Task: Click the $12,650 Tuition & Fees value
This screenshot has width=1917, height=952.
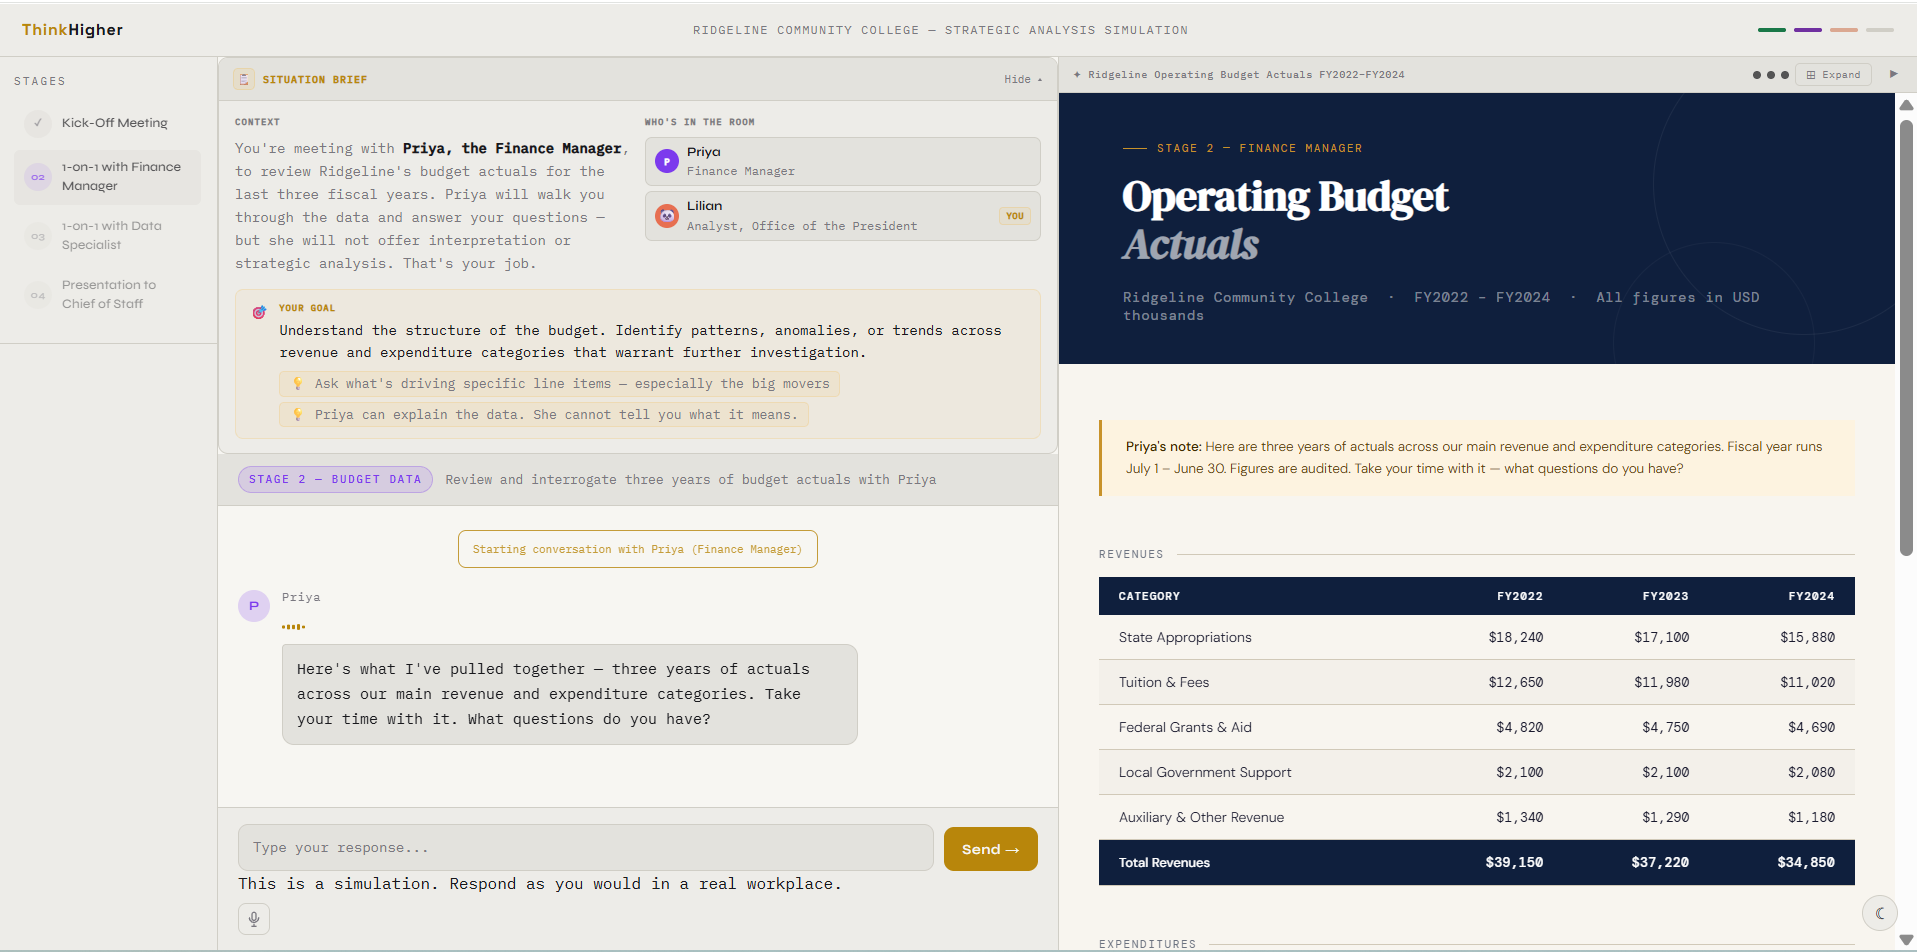Action: (x=1515, y=682)
